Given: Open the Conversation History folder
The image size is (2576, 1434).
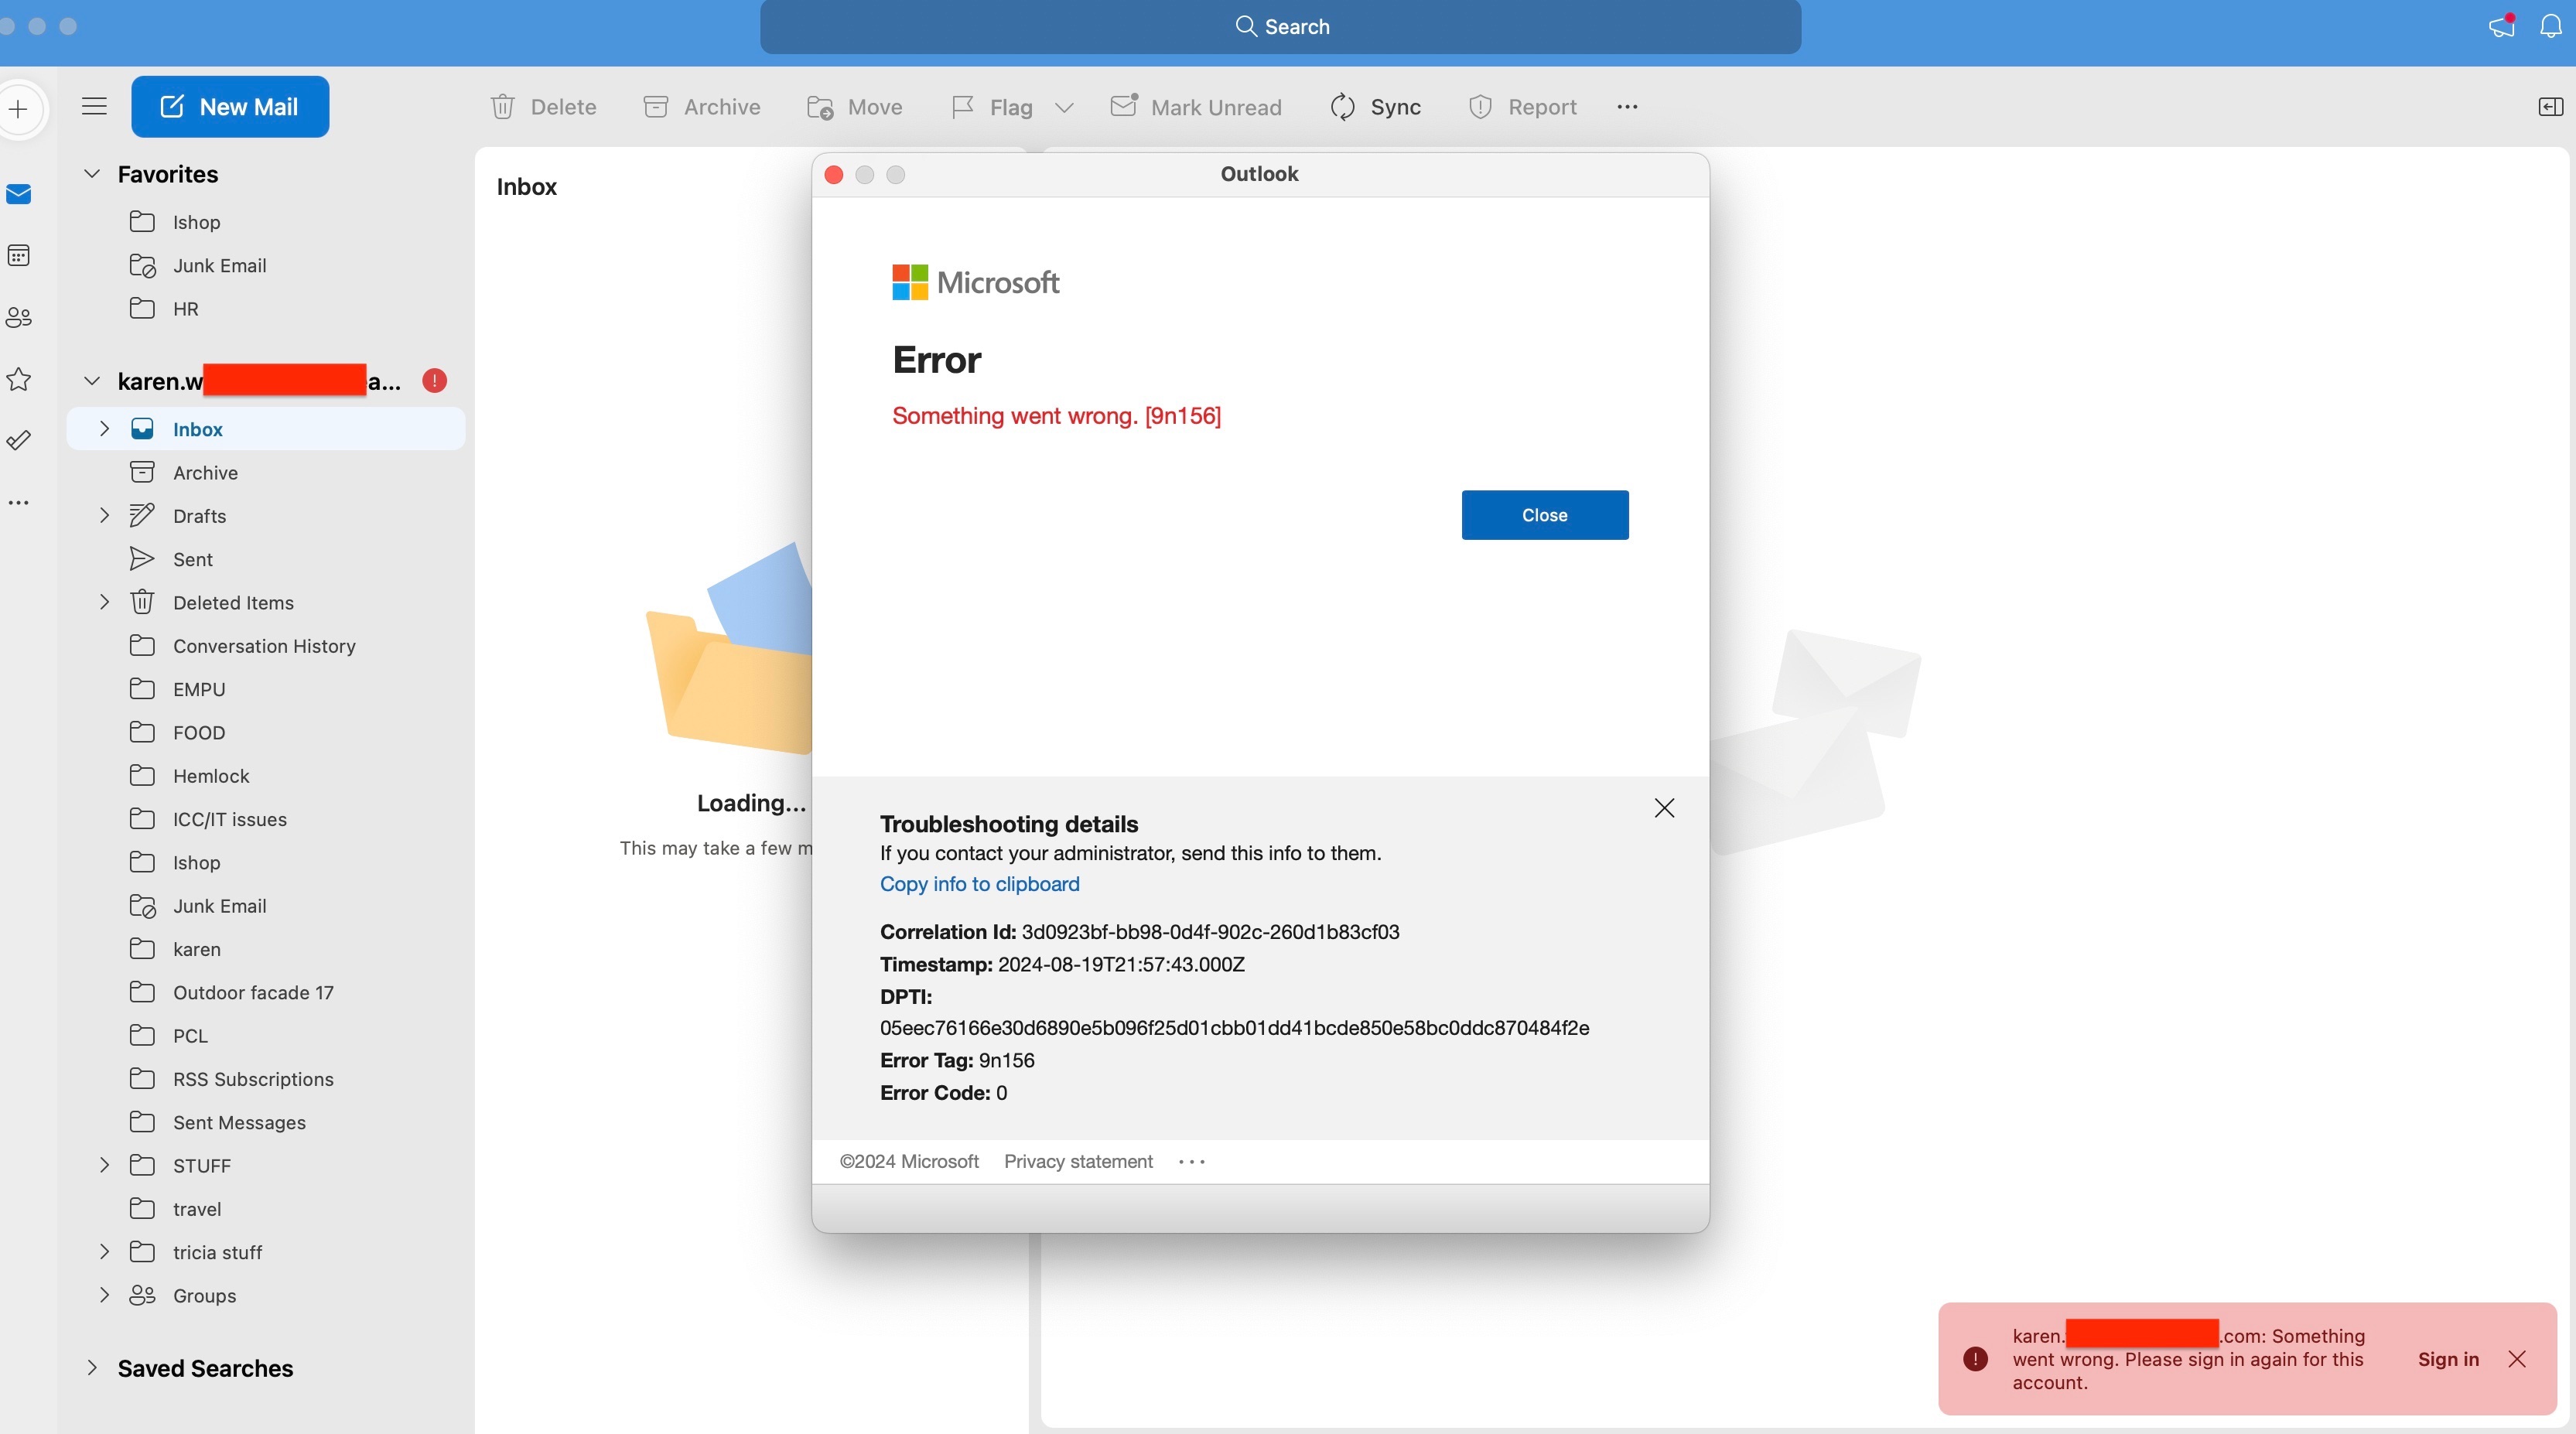Looking at the screenshot, I should pos(264,645).
